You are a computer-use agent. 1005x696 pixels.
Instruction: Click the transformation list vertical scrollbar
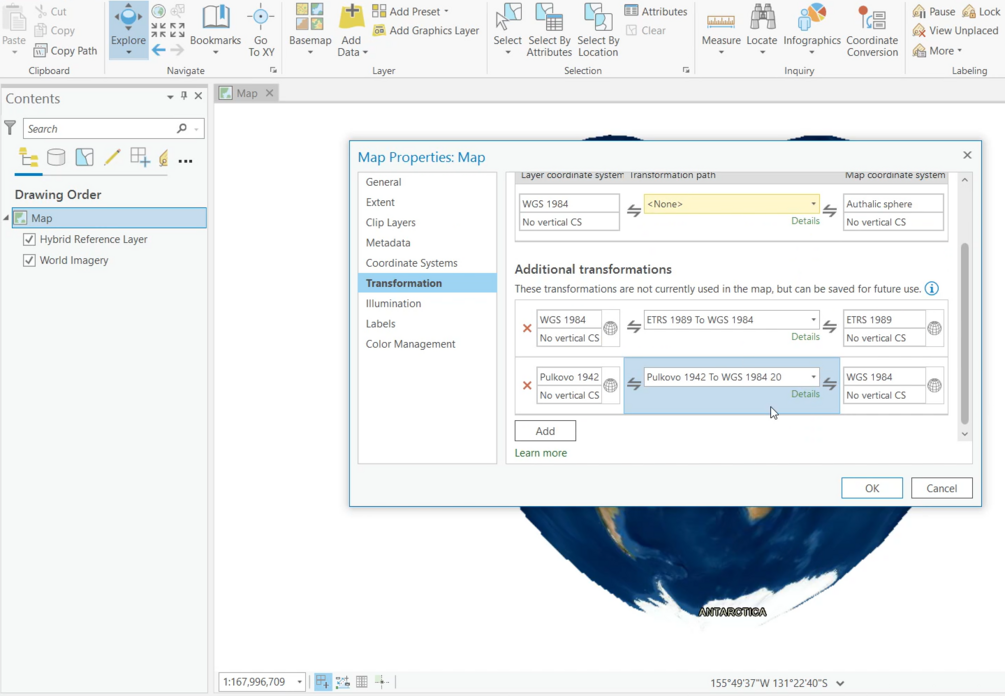pyautogui.click(x=965, y=333)
